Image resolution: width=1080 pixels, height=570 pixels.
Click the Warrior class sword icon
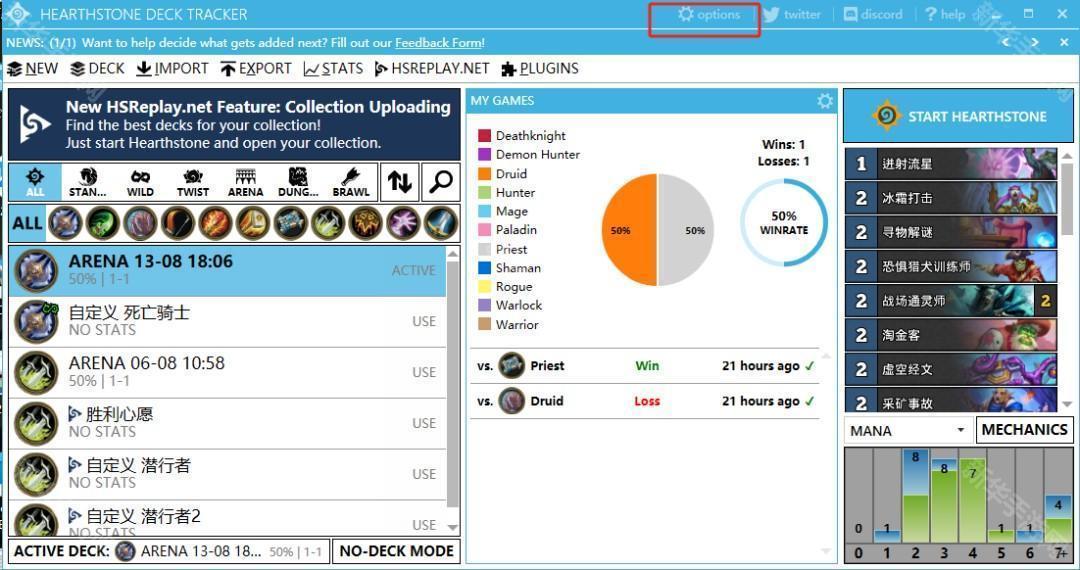pyautogui.click(x=441, y=223)
